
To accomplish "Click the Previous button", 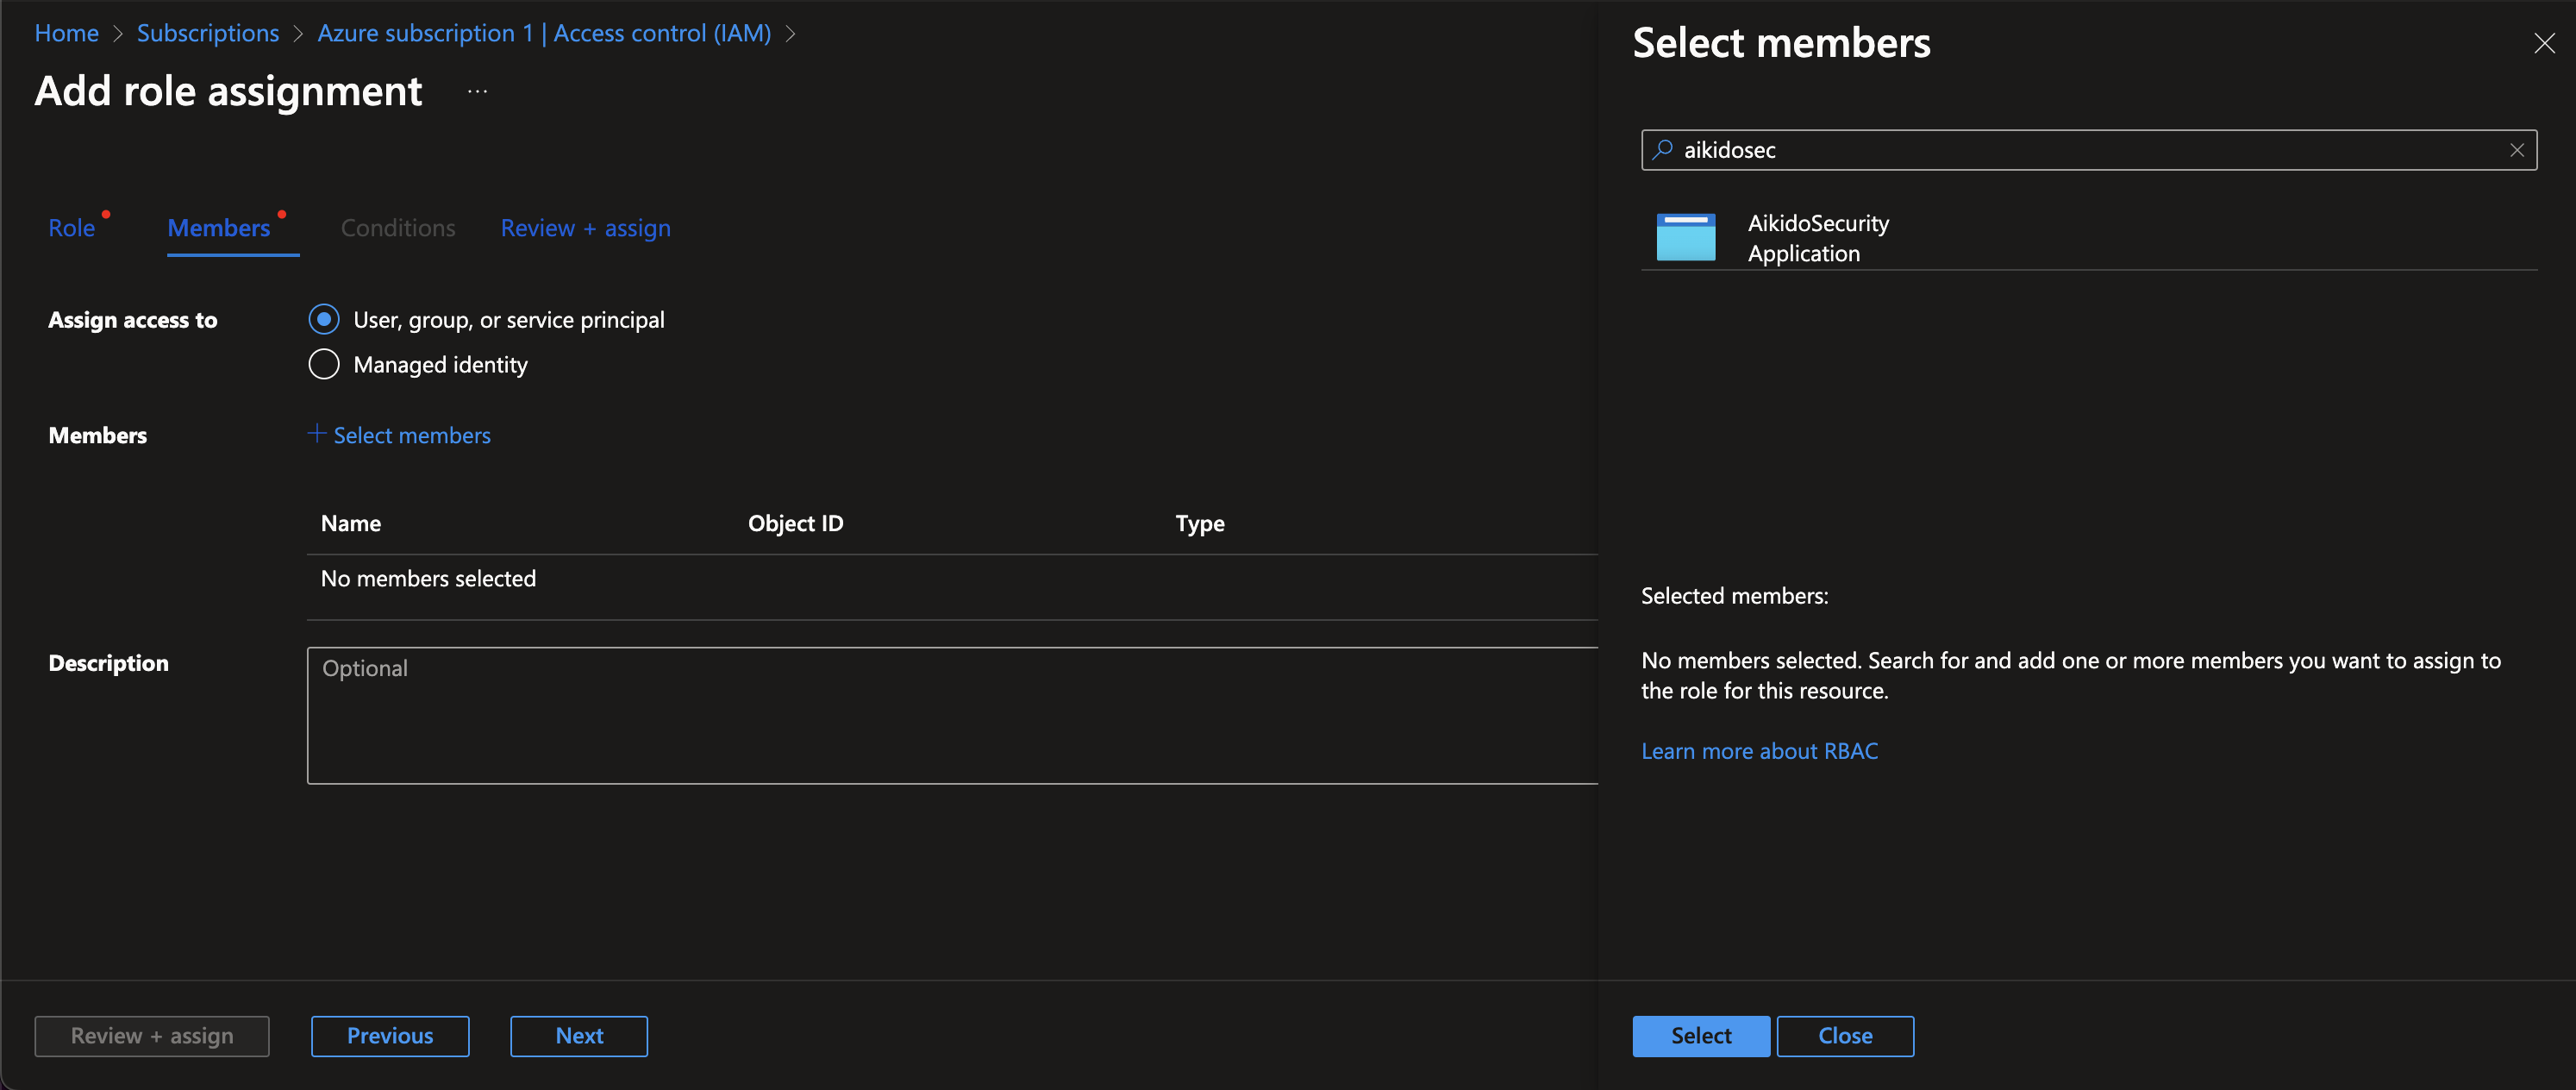I will (x=390, y=1036).
